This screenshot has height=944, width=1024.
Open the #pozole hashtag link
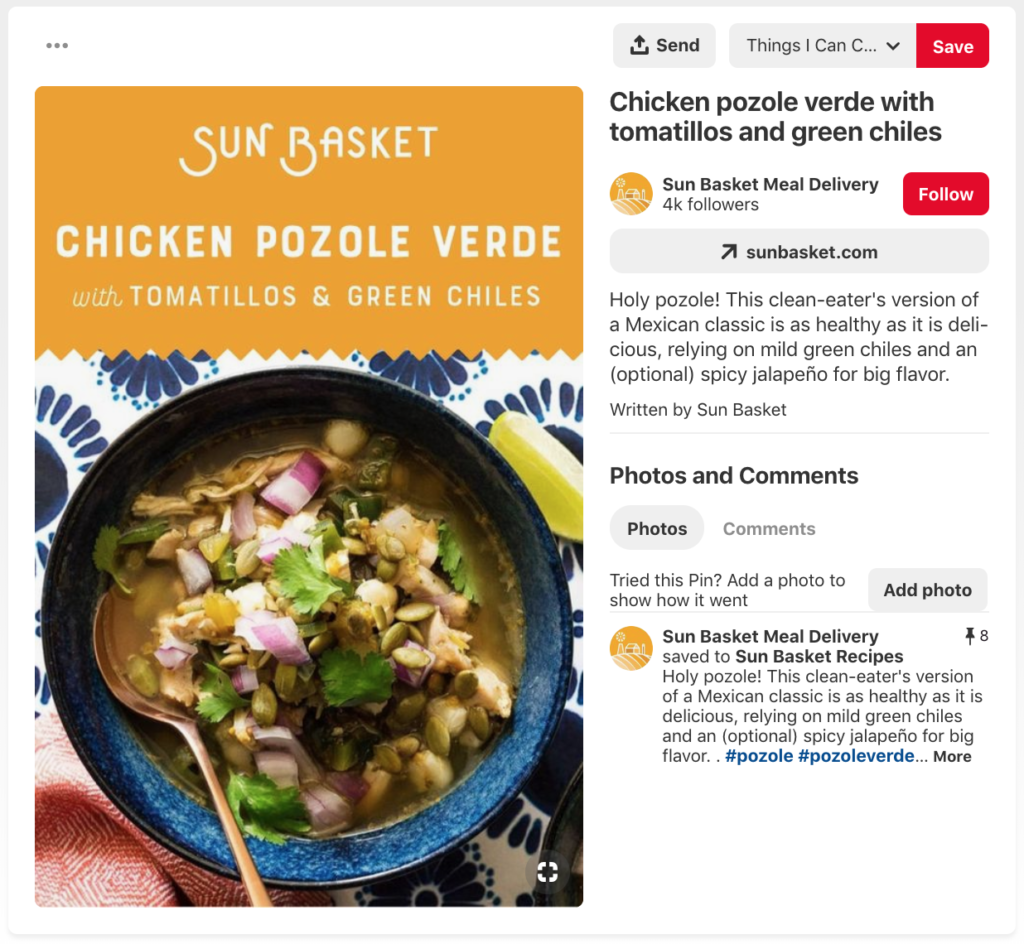click(x=758, y=756)
